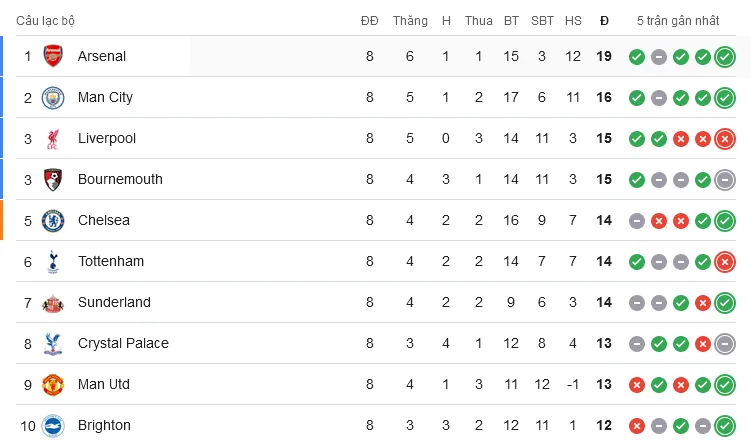Open the Man Utd team link

pyautogui.click(x=104, y=384)
